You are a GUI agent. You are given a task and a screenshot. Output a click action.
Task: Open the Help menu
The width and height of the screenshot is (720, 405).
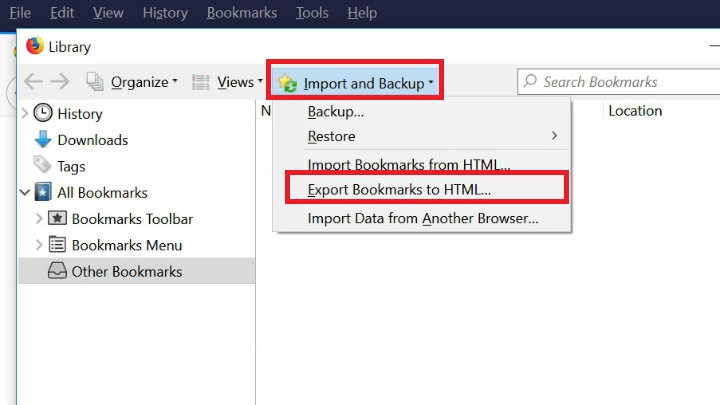tap(362, 13)
